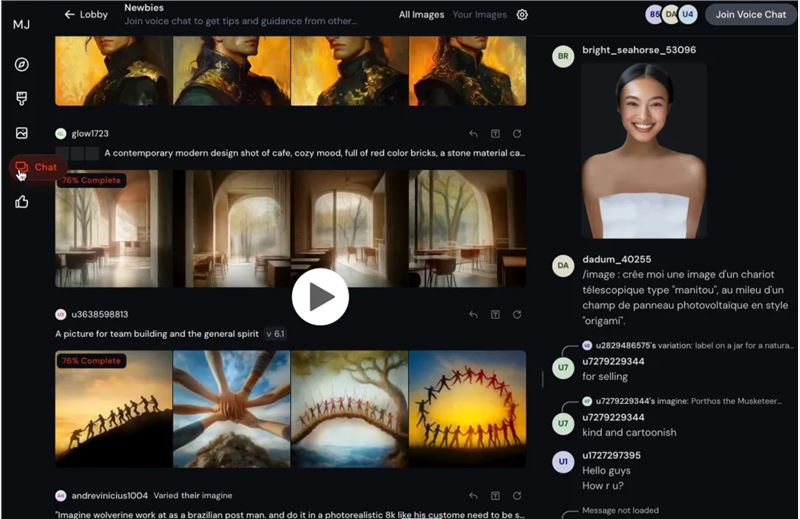Switch to the Your Images tab
This screenshot has height=519, width=800.
pyautogui.click(x=480, y=15)
